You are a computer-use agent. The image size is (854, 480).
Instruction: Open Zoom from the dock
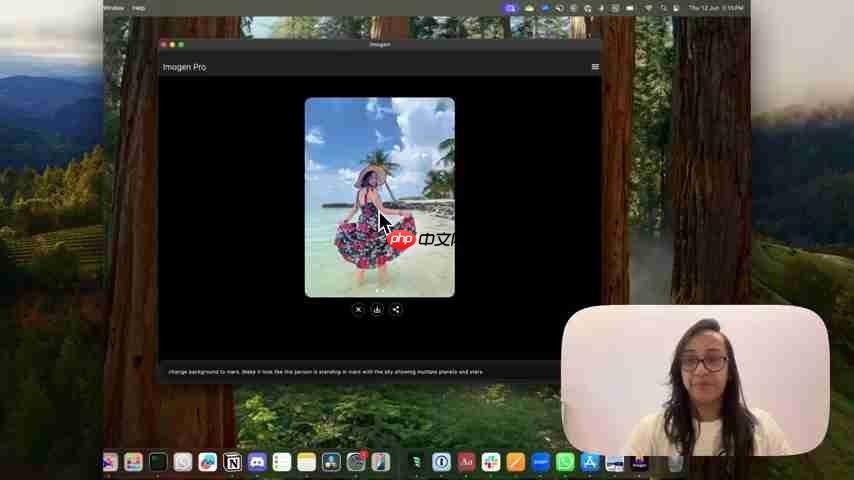[540, 463]
